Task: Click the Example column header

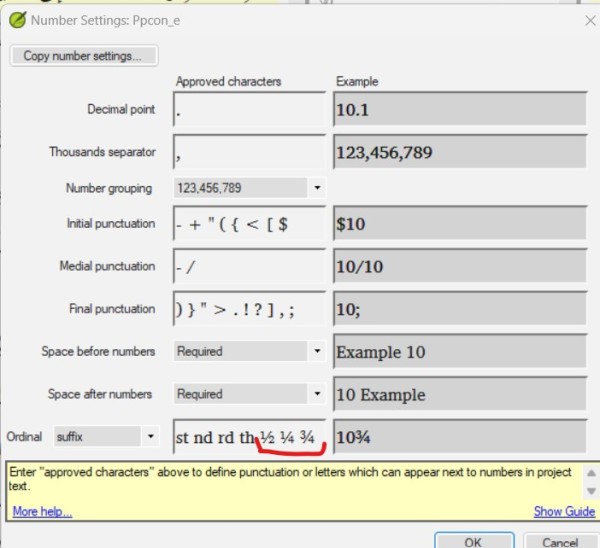Action: [357, 82]
